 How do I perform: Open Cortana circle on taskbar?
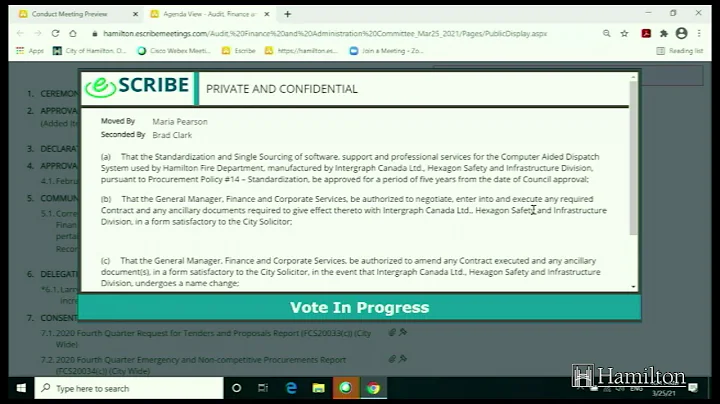click(236, 388)
